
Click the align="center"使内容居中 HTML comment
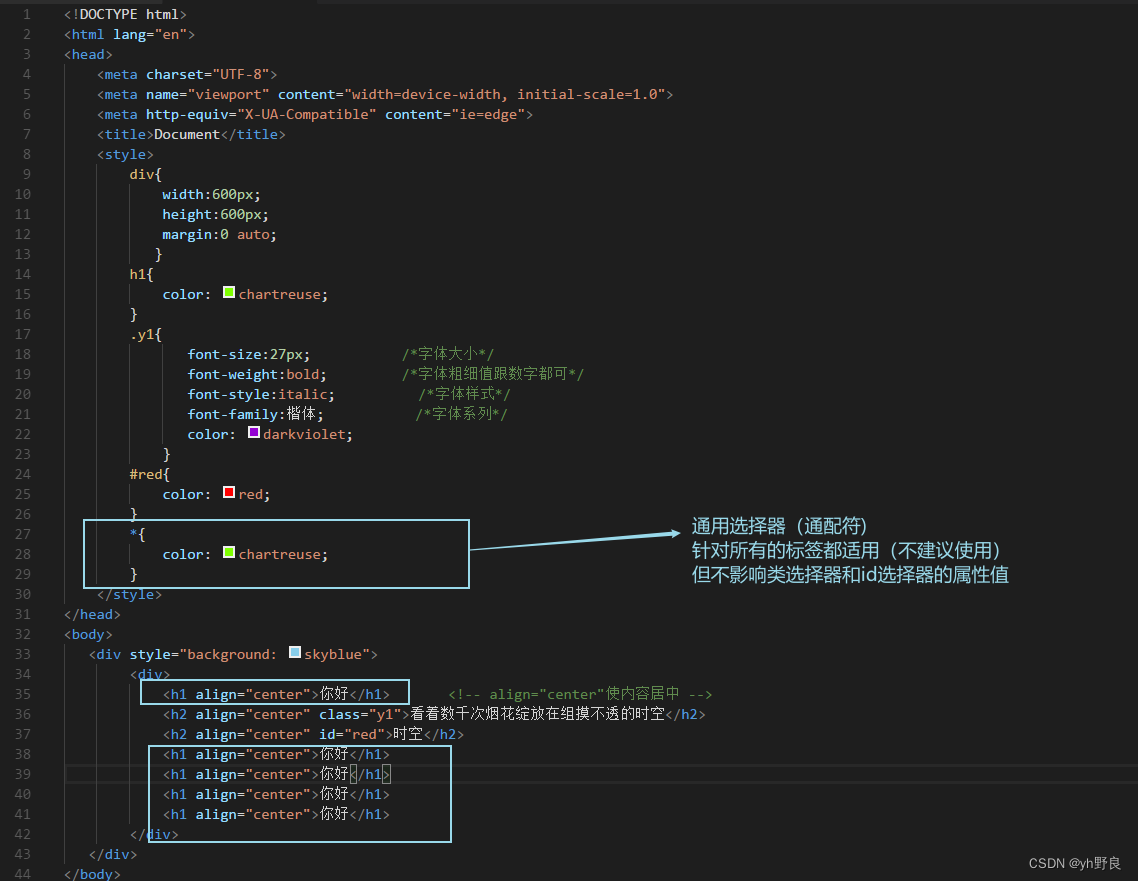pyautogui.click(x=580, y=694)
